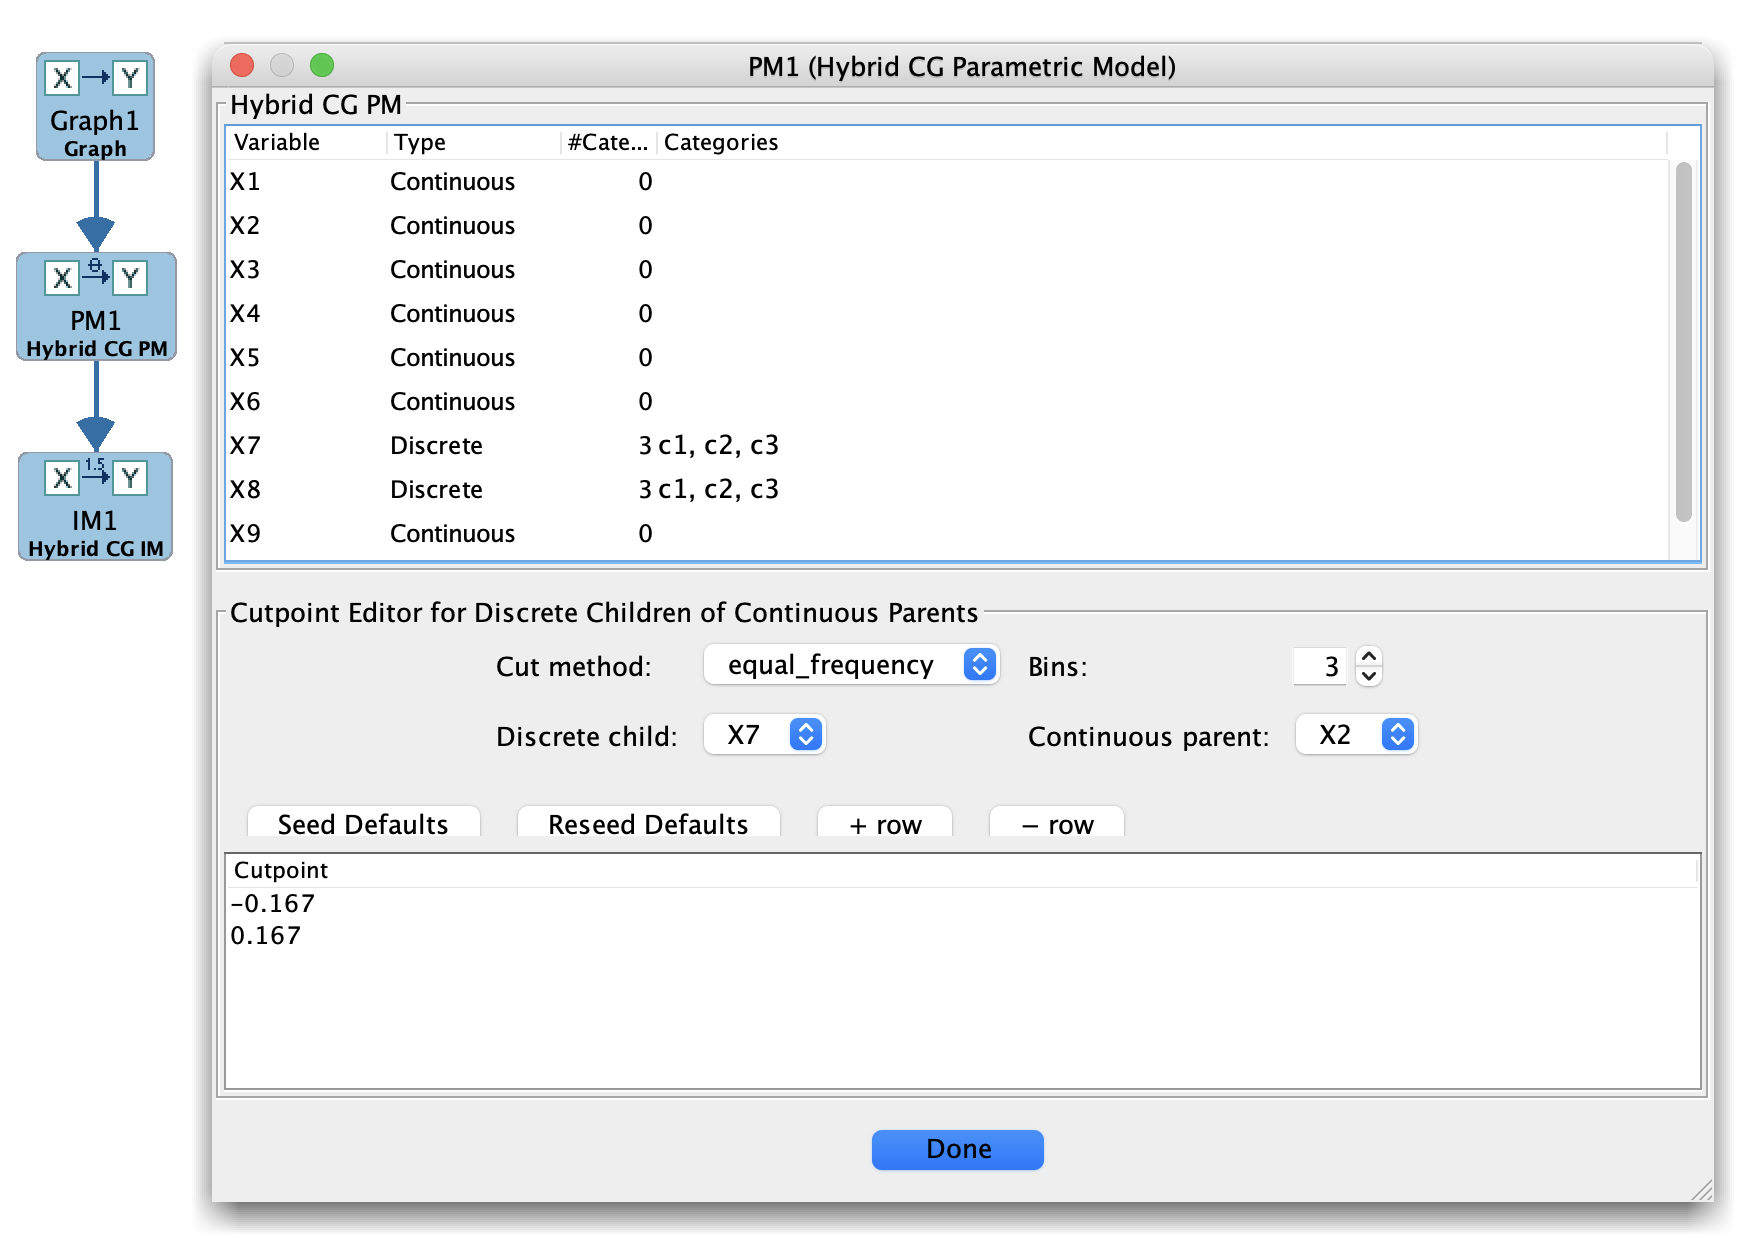
Task: Click into the Bins number field
Action: [x=1320, y=666]
